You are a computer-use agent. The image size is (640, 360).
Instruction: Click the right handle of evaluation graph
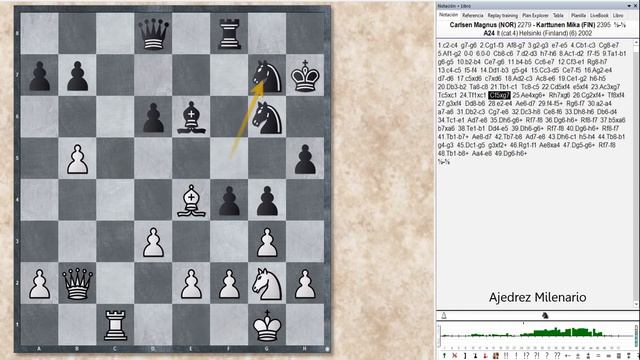tap(636, 336)
